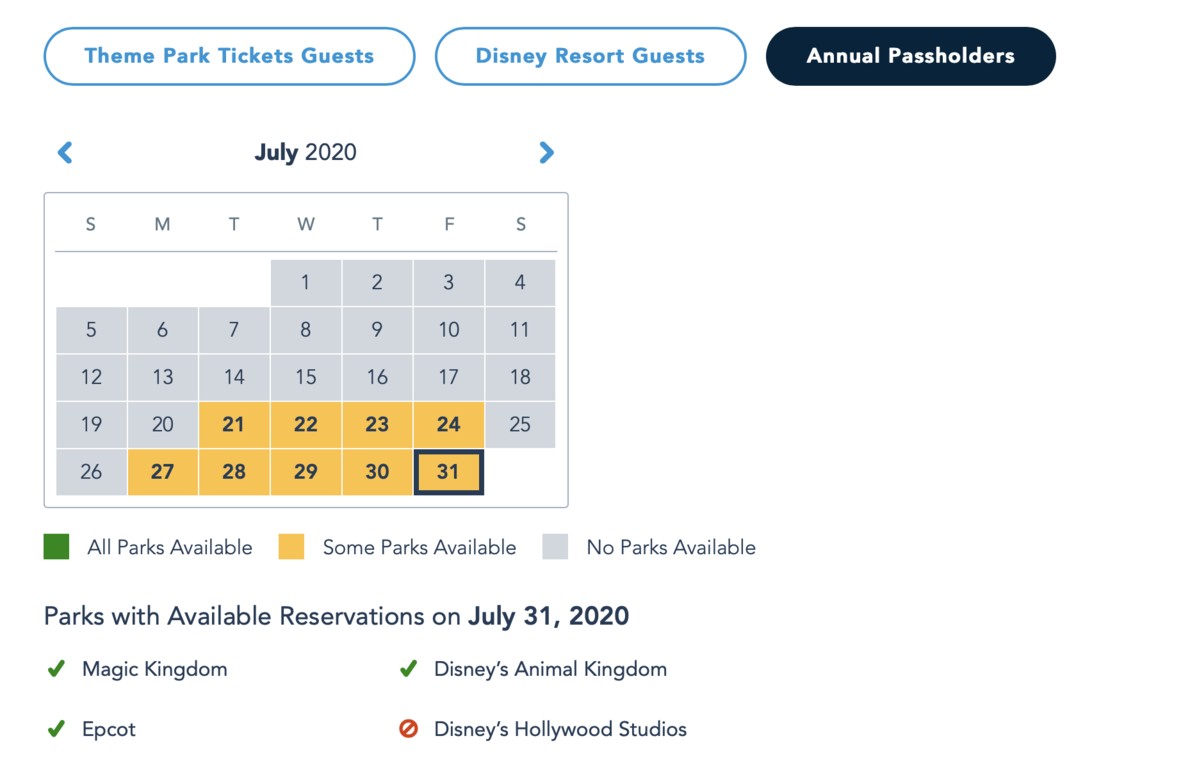Click checkmark beside Disney's Animal Kingdom
1190x768 pixels.
(408, 669)
